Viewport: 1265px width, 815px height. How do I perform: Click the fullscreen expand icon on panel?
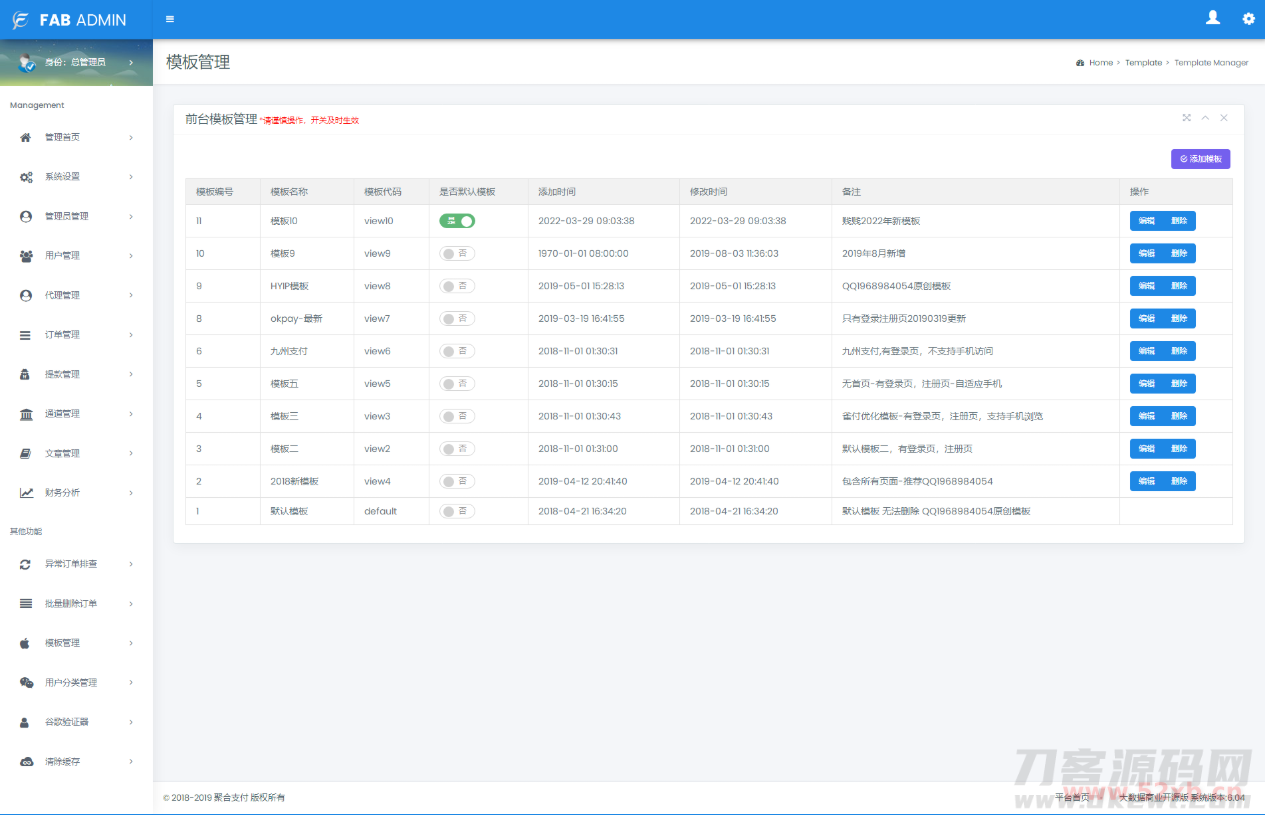(x=1187, y=118)
